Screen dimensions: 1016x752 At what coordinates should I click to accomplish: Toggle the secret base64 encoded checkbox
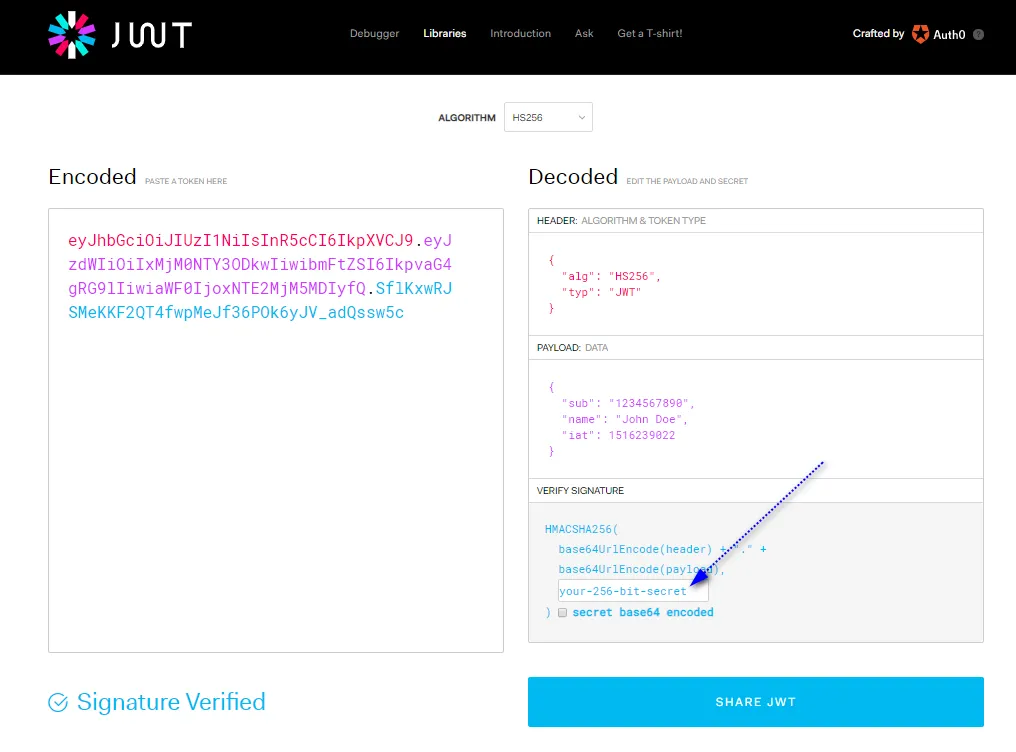(x=562, y=613)
